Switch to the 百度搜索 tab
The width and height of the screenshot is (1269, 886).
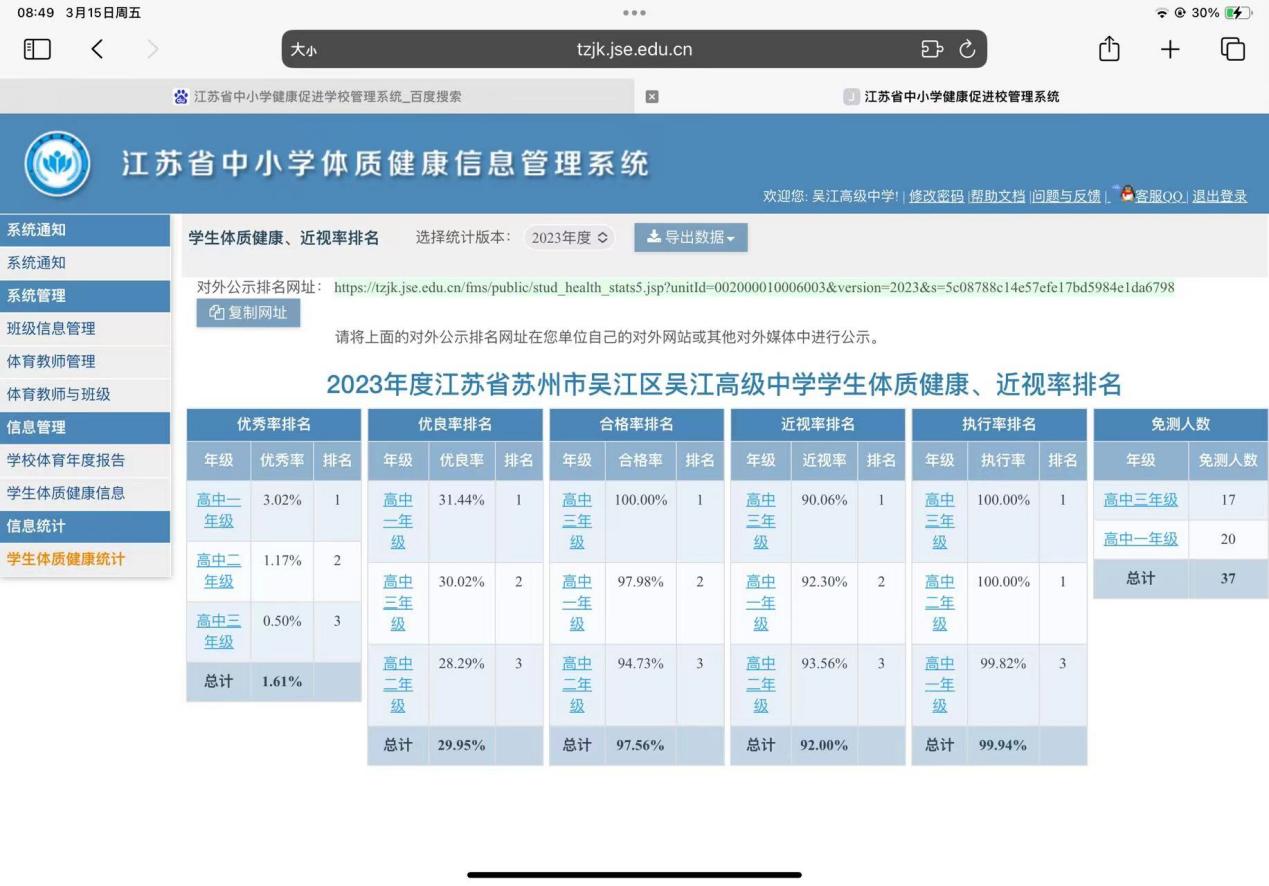[317, 97]
